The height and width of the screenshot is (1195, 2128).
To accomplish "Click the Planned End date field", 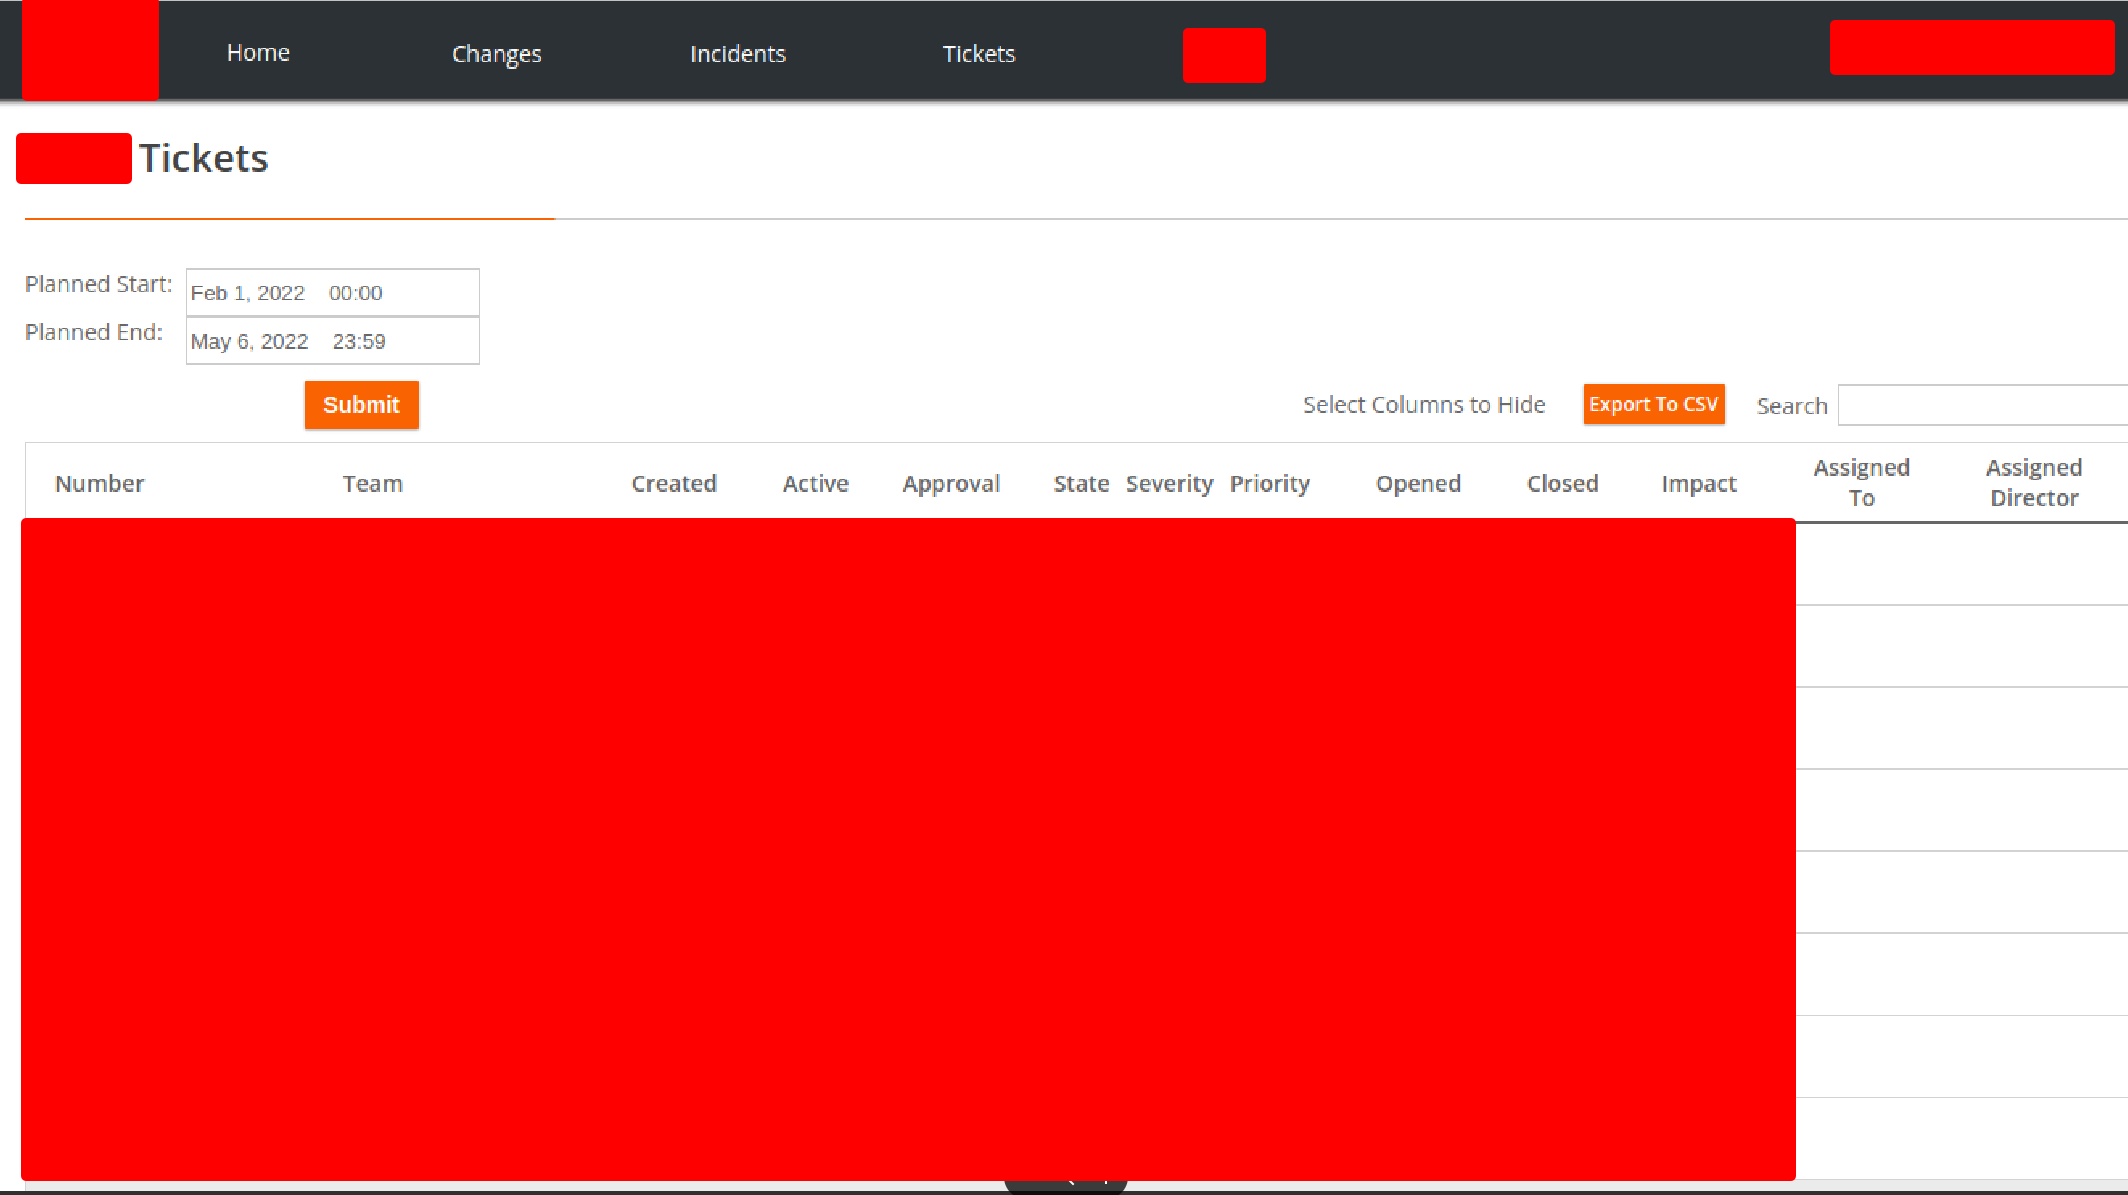I will (332, 341).
